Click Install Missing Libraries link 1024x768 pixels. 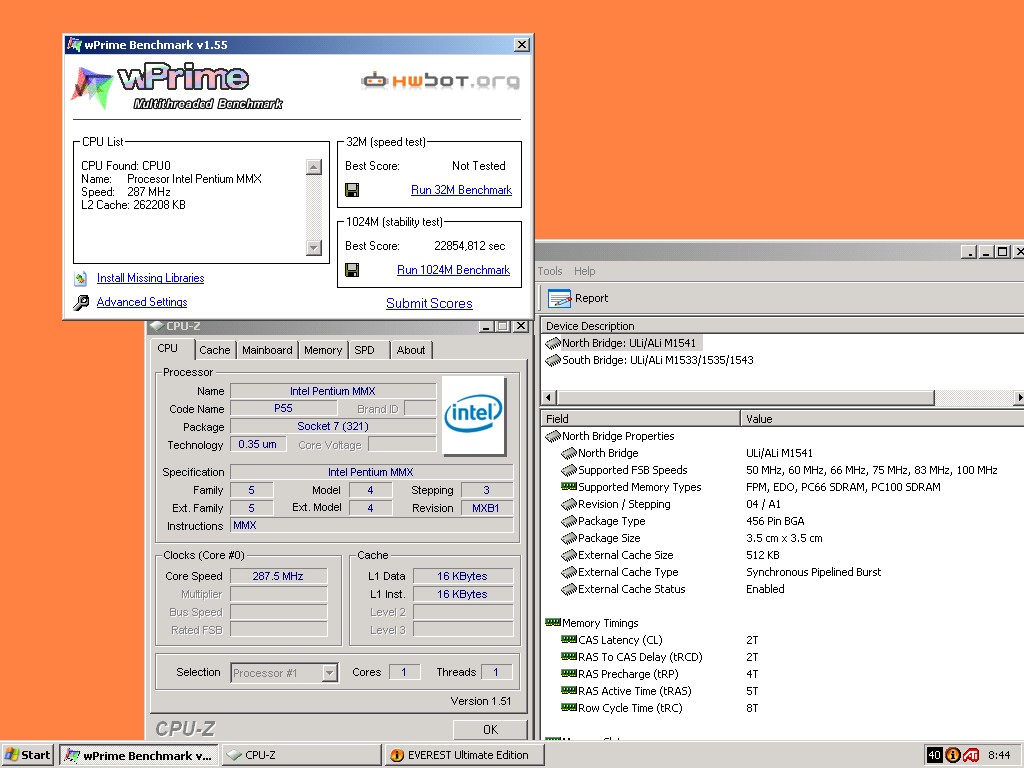(x=150, y=278)
